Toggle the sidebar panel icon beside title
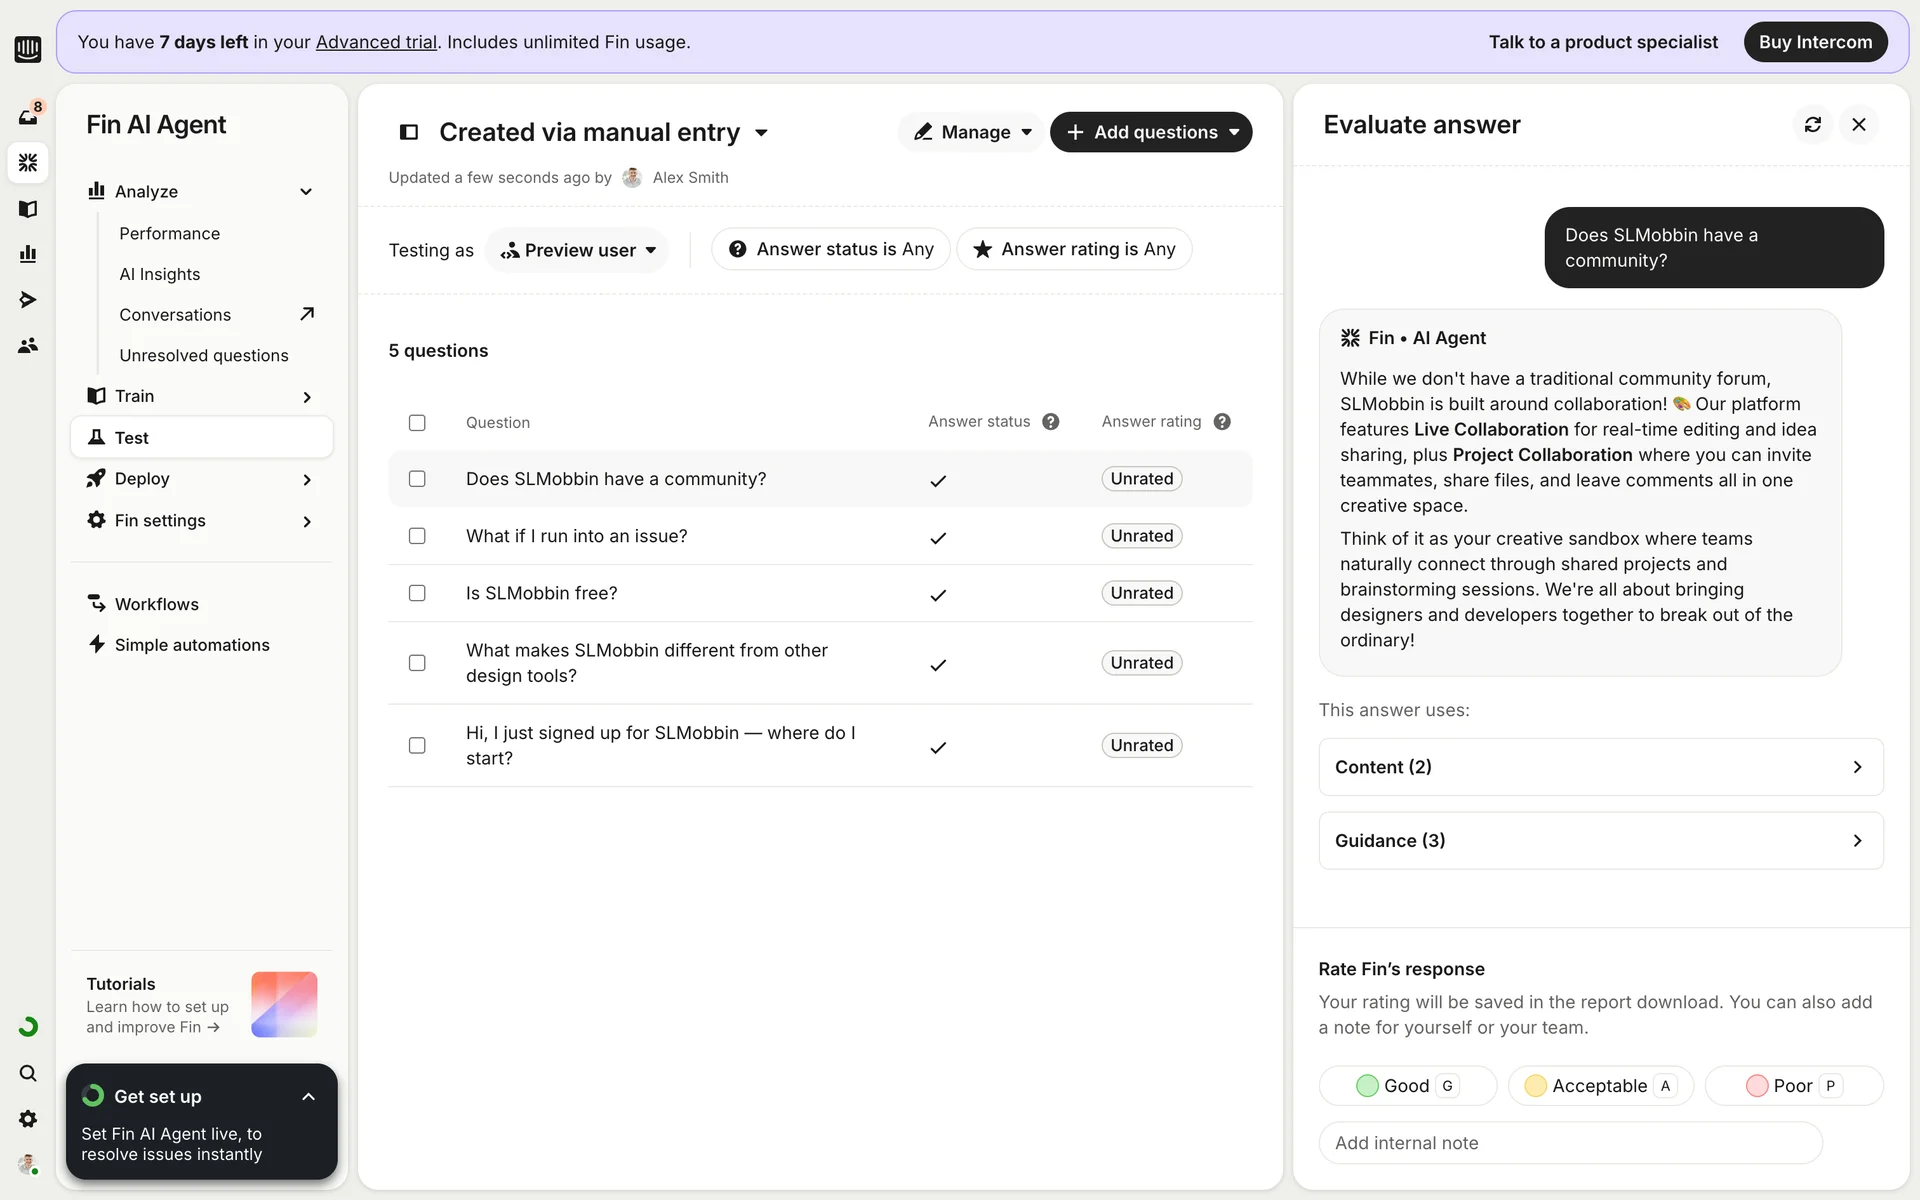This screenshot has width=1920, height=1200. tap(408, 132)
